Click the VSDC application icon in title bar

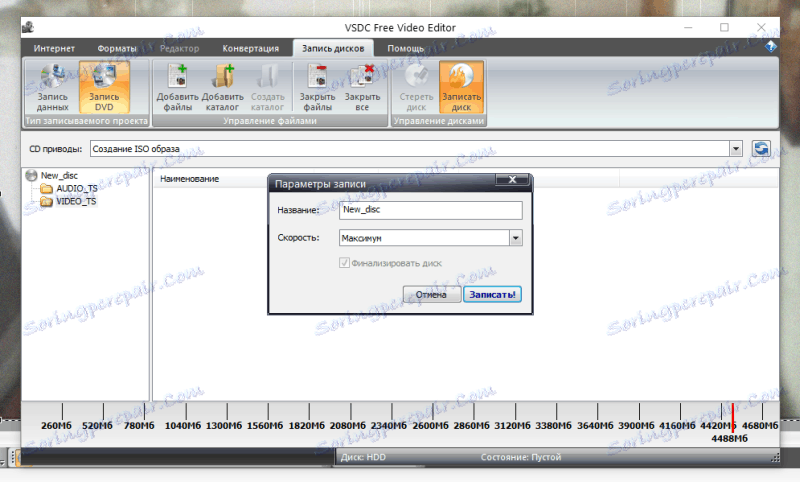28,27
